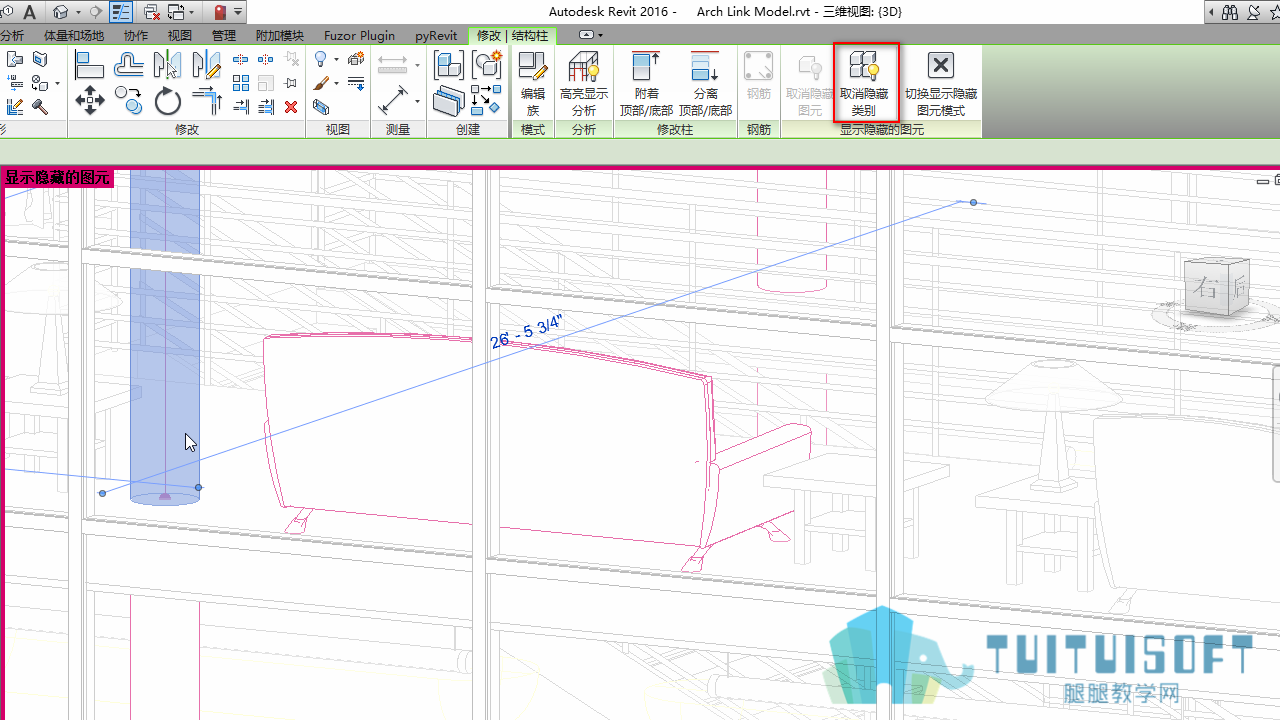Open the pyRevit ribbon tab

tap(436, 35)
